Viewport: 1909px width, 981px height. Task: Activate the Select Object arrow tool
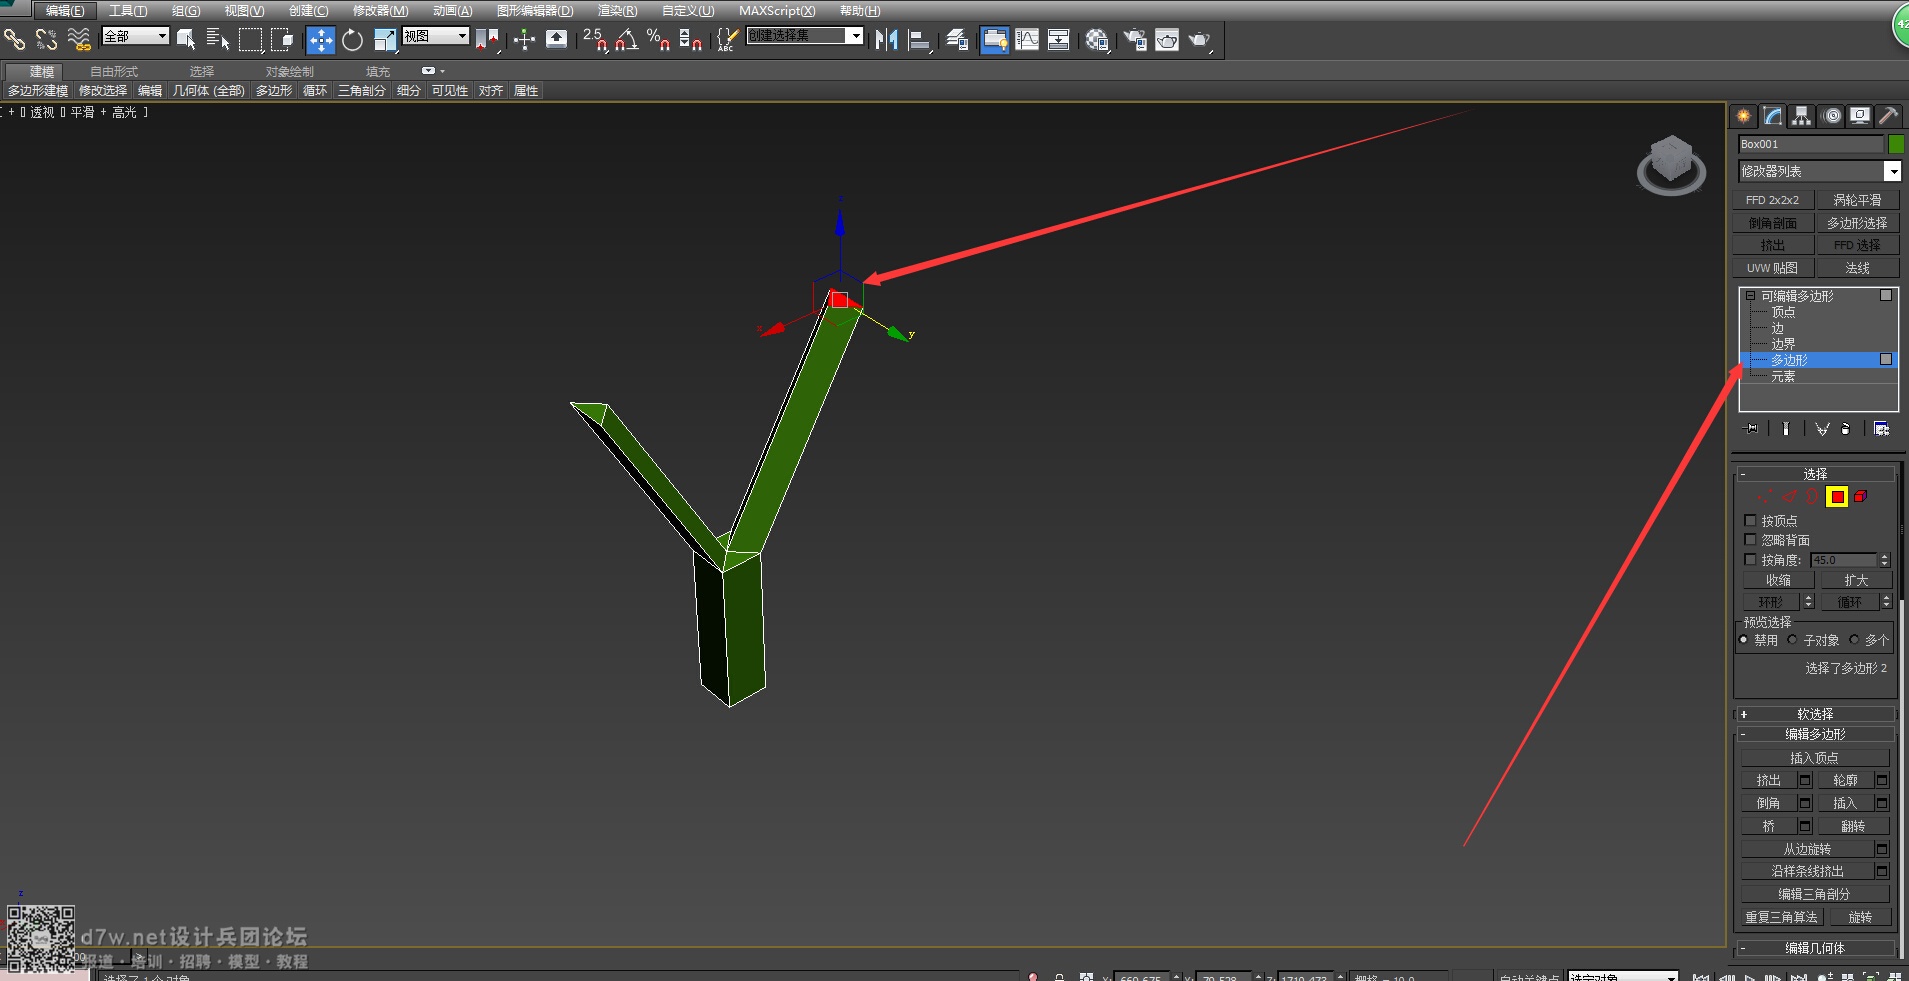pyautogui.click(x=186, y=39)
